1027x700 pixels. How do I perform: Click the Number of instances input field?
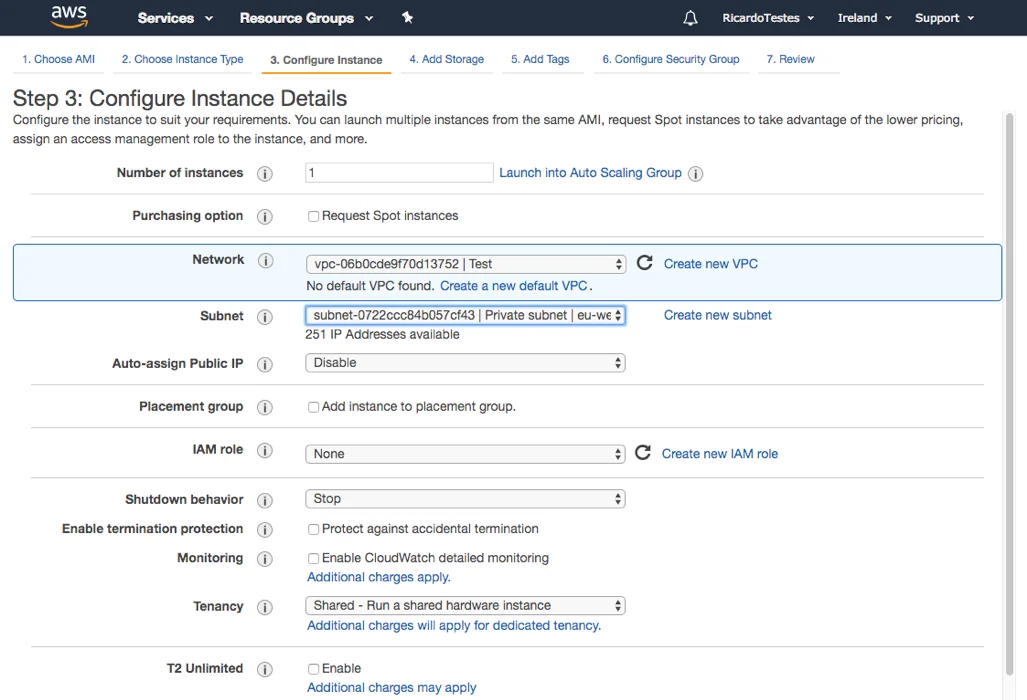pyautogui.click(x=399, y=173)
